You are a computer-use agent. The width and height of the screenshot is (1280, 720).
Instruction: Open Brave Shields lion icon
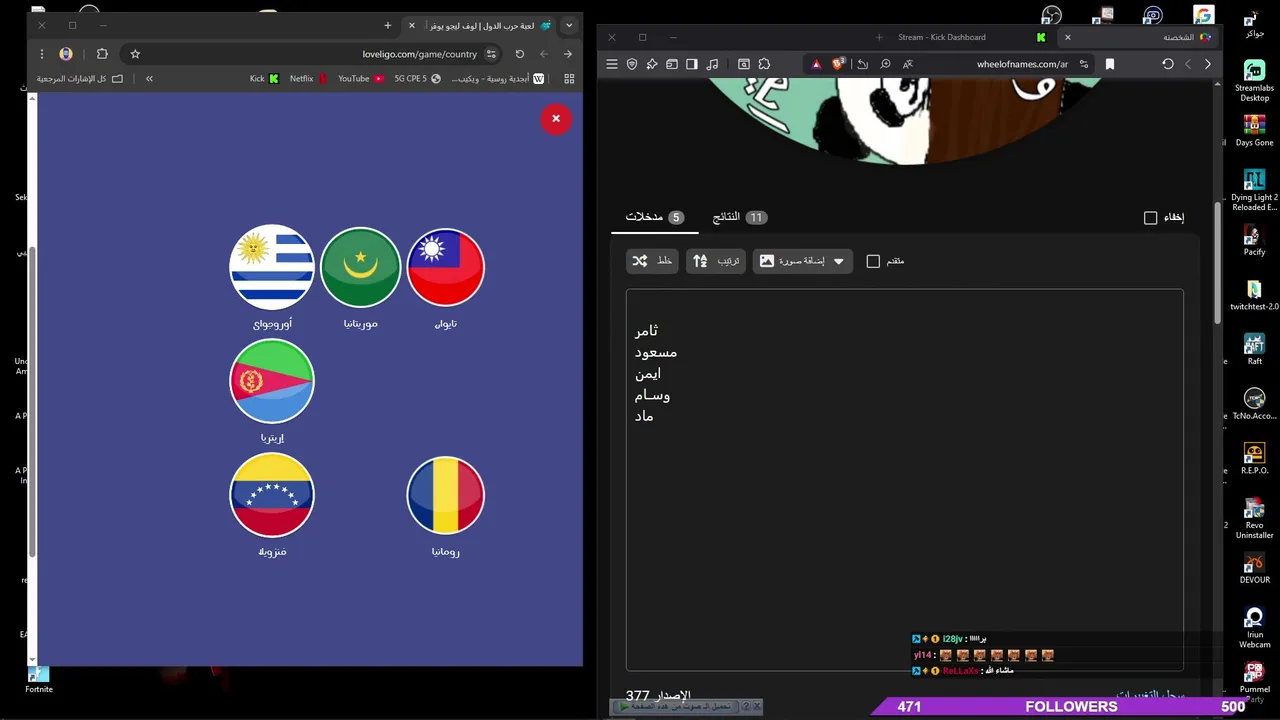click(839, 64)
